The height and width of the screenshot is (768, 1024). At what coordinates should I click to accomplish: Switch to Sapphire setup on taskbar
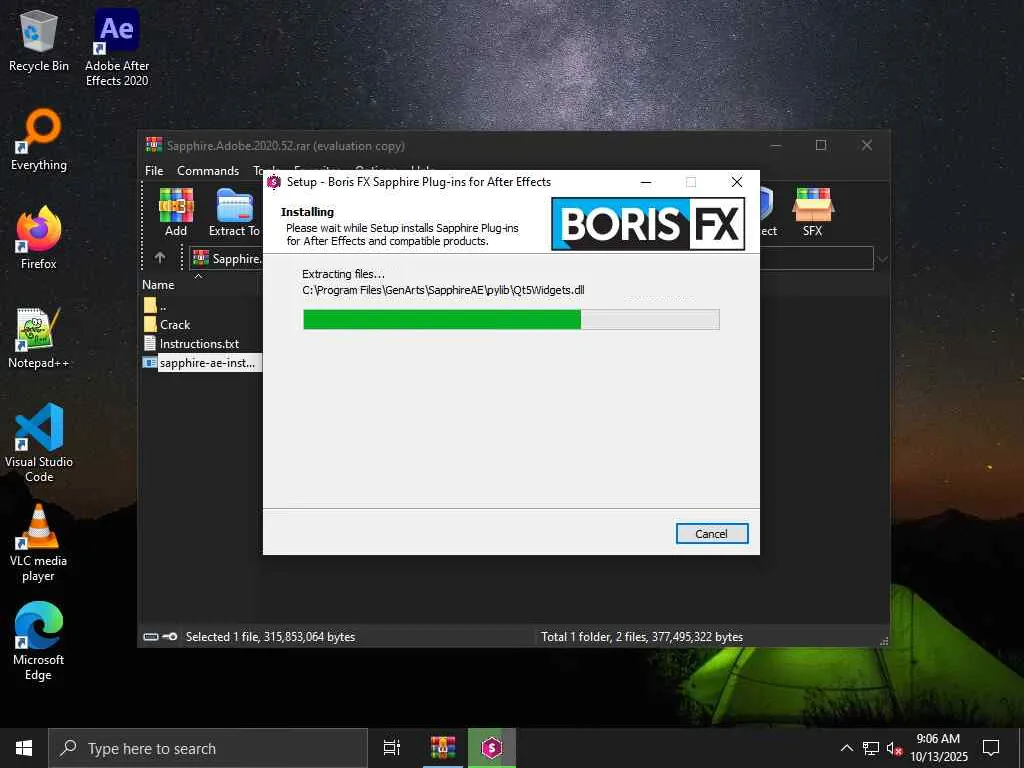(x=492, y=748)
